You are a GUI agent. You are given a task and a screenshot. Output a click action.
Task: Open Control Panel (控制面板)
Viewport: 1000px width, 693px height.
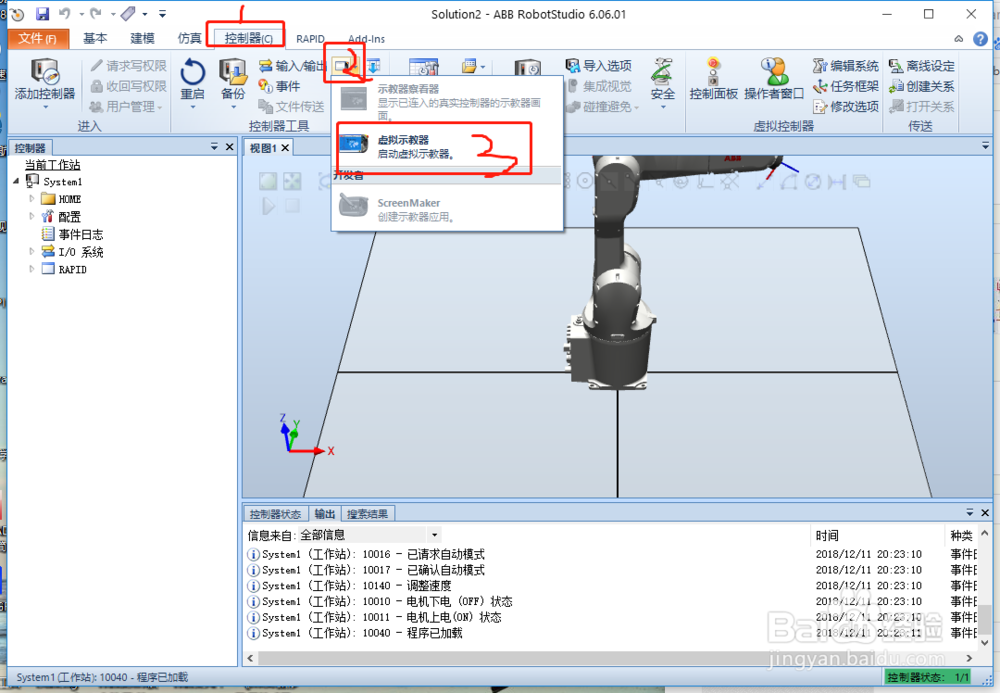[x=713, y=80]
